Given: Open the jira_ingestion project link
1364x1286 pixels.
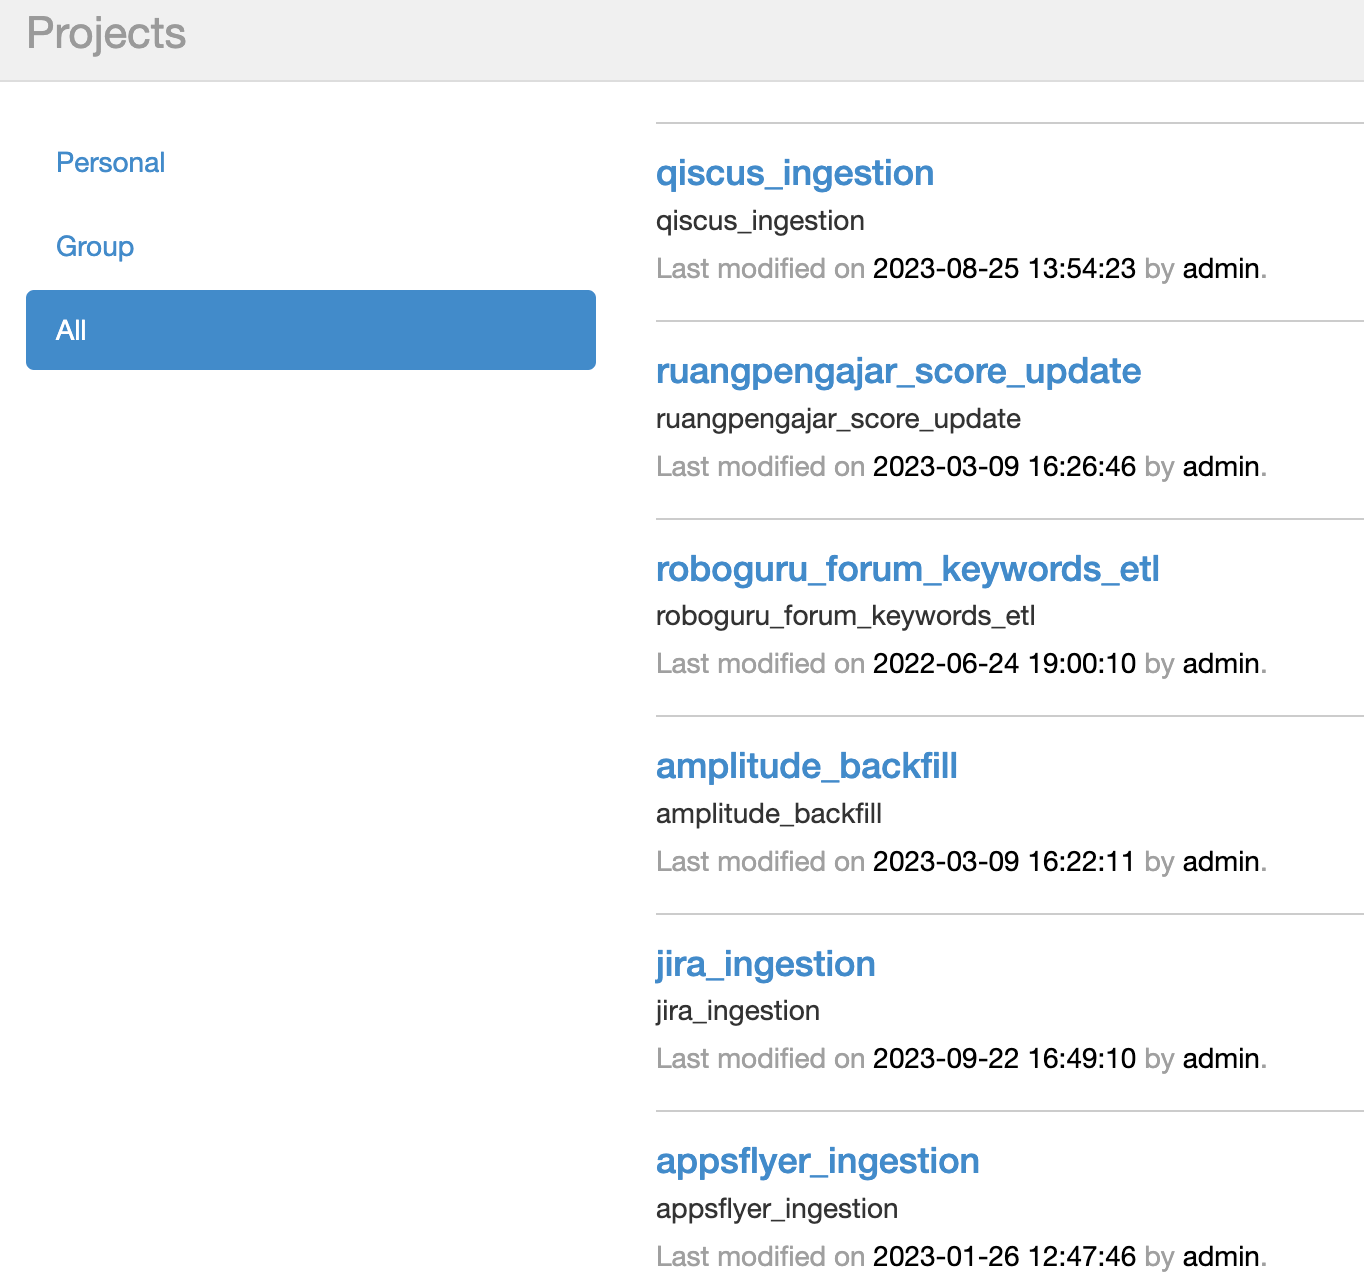Looking at the screenshot, I should point(765,964).
